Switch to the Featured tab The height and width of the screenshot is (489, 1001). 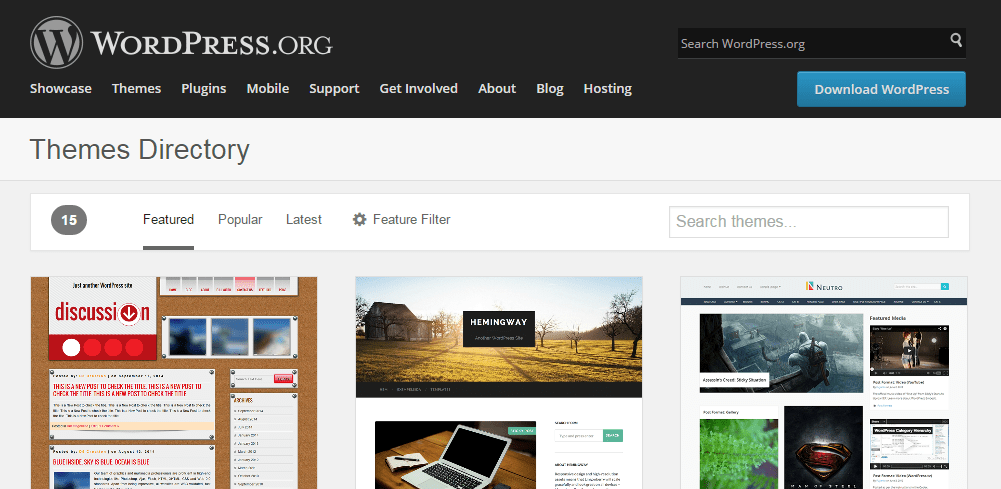168,220
